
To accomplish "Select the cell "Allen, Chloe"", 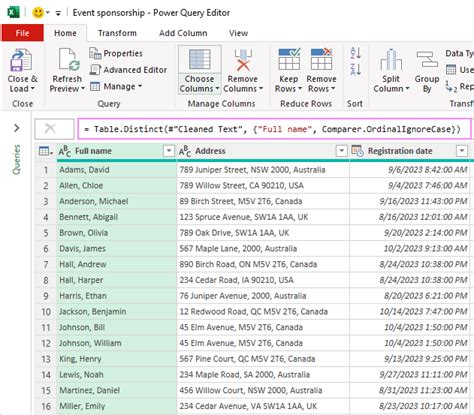I will coord(117,185).
